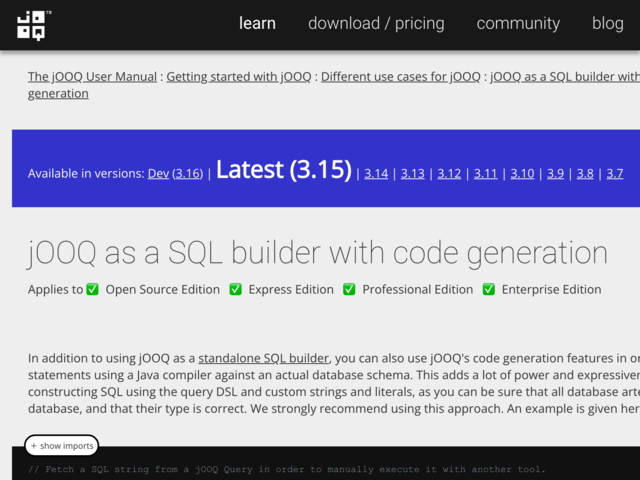Image resolution: width=640 pixels, height=480 pixels.
Task: Click the code comment Fetch a SQL string
Action: click(x=287, y=469)
